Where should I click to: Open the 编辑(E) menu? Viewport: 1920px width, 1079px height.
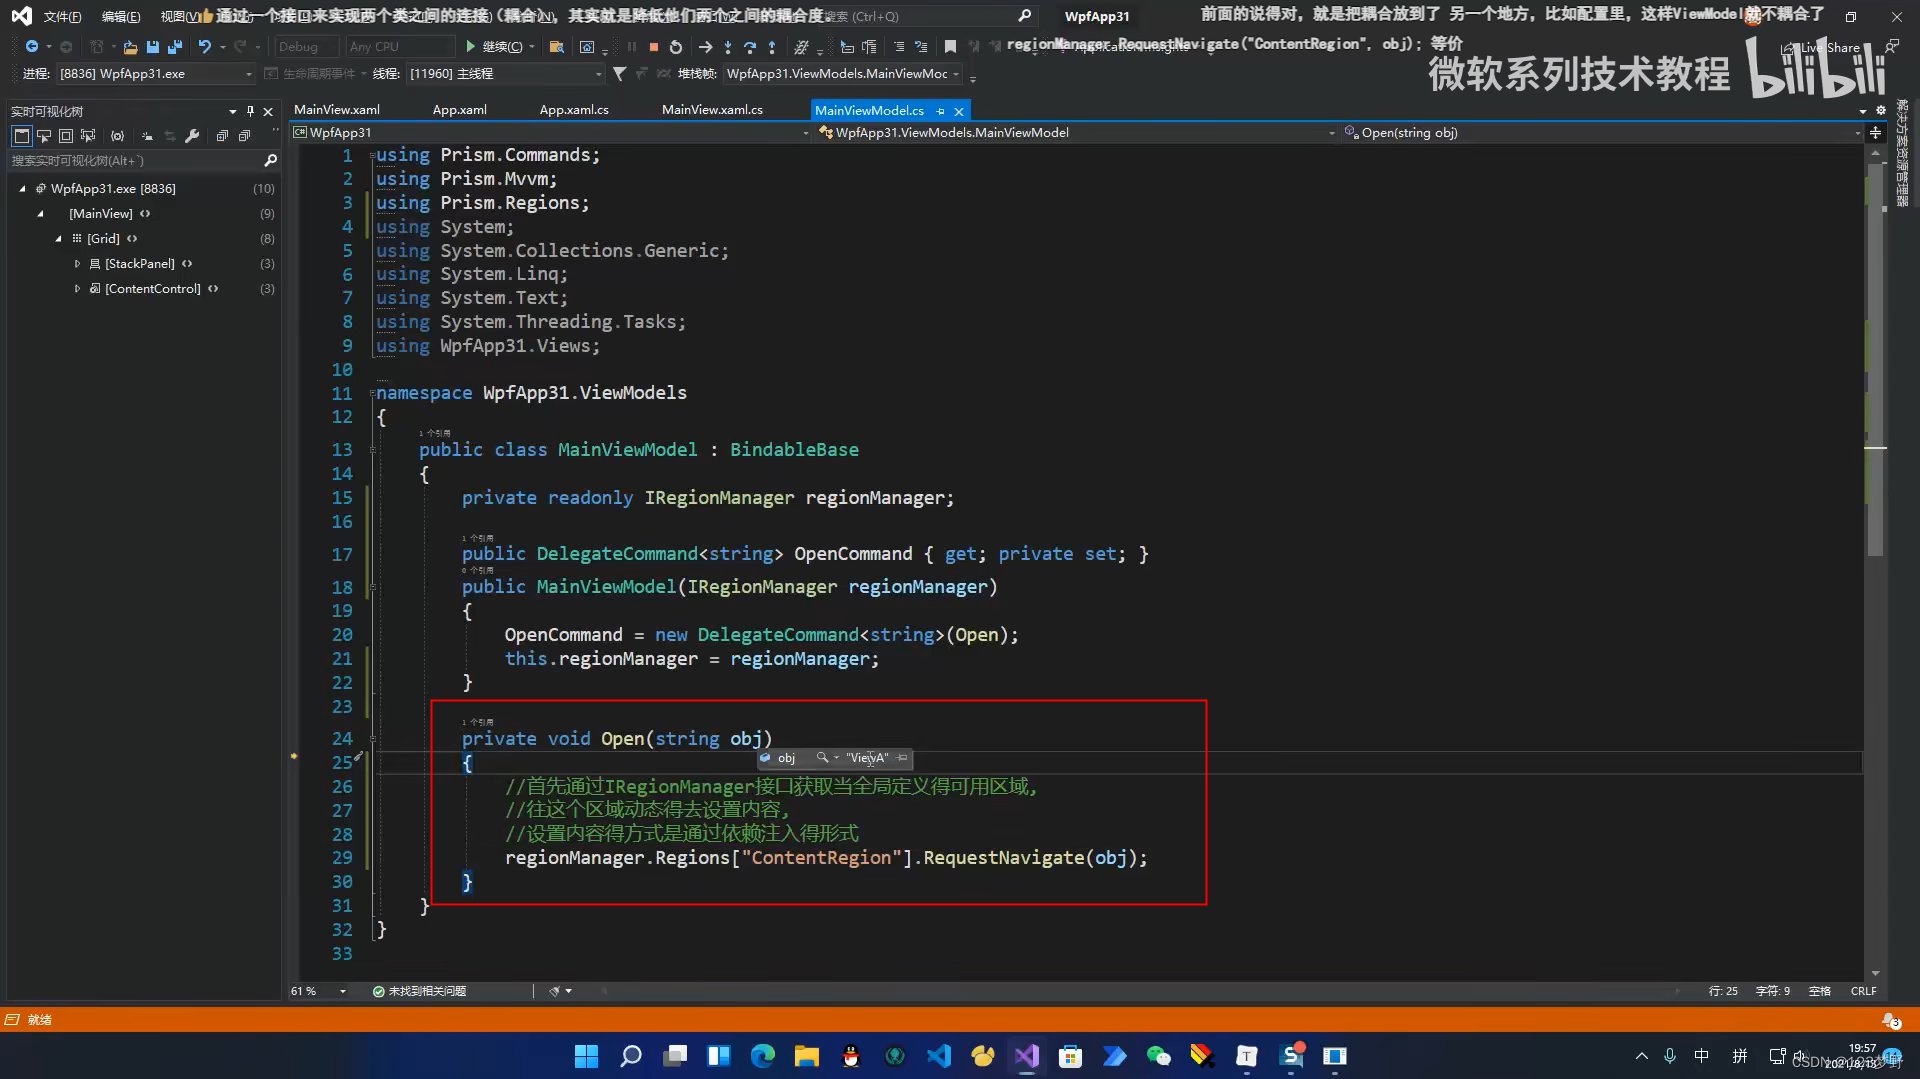(120, 16)
